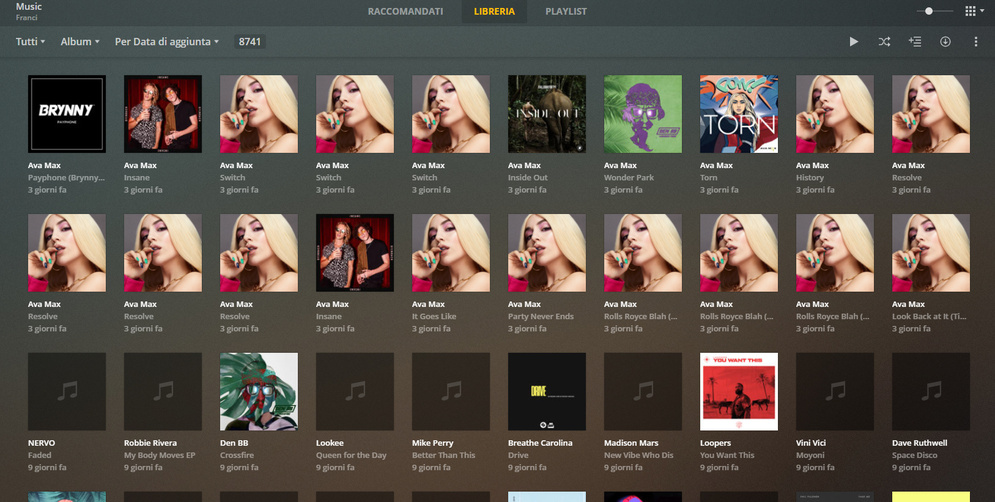Expand the Tutti filter dropdown
This screenshot has width=995, height=502.
[30, 41]
